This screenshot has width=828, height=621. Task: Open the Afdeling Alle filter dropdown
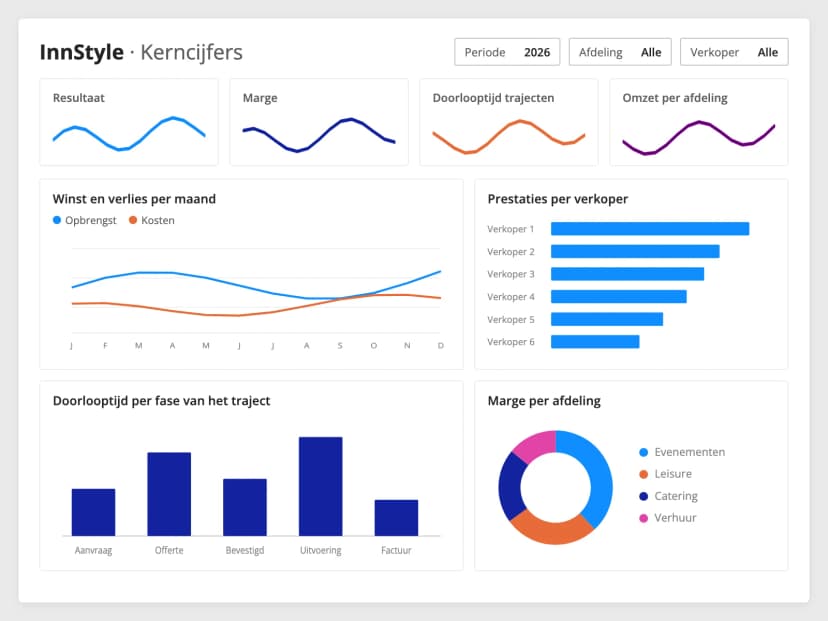point(620,52)
